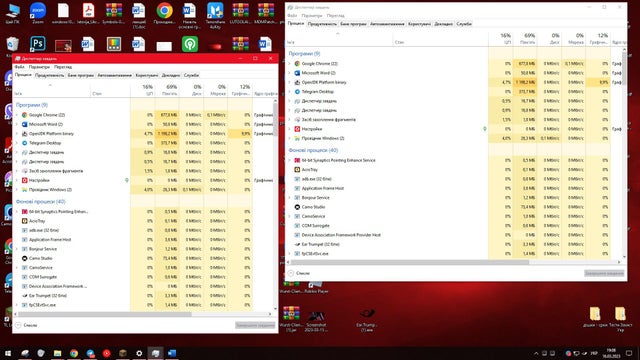Expand Bonjour Service in red-titled Task Manager
This screenshot has height=360, width=640.
17,249
